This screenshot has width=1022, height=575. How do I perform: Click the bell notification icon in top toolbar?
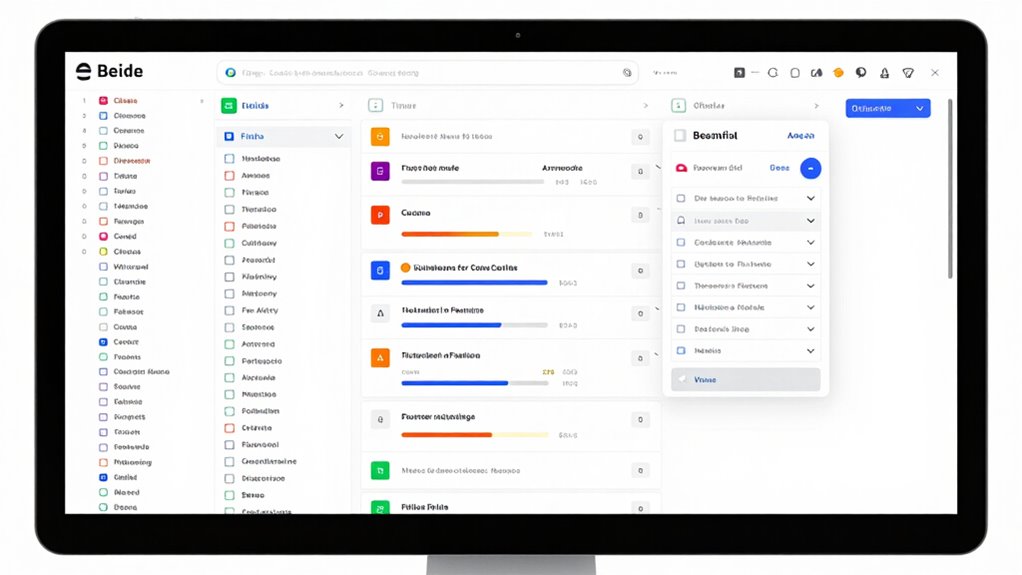click(884, 73)
